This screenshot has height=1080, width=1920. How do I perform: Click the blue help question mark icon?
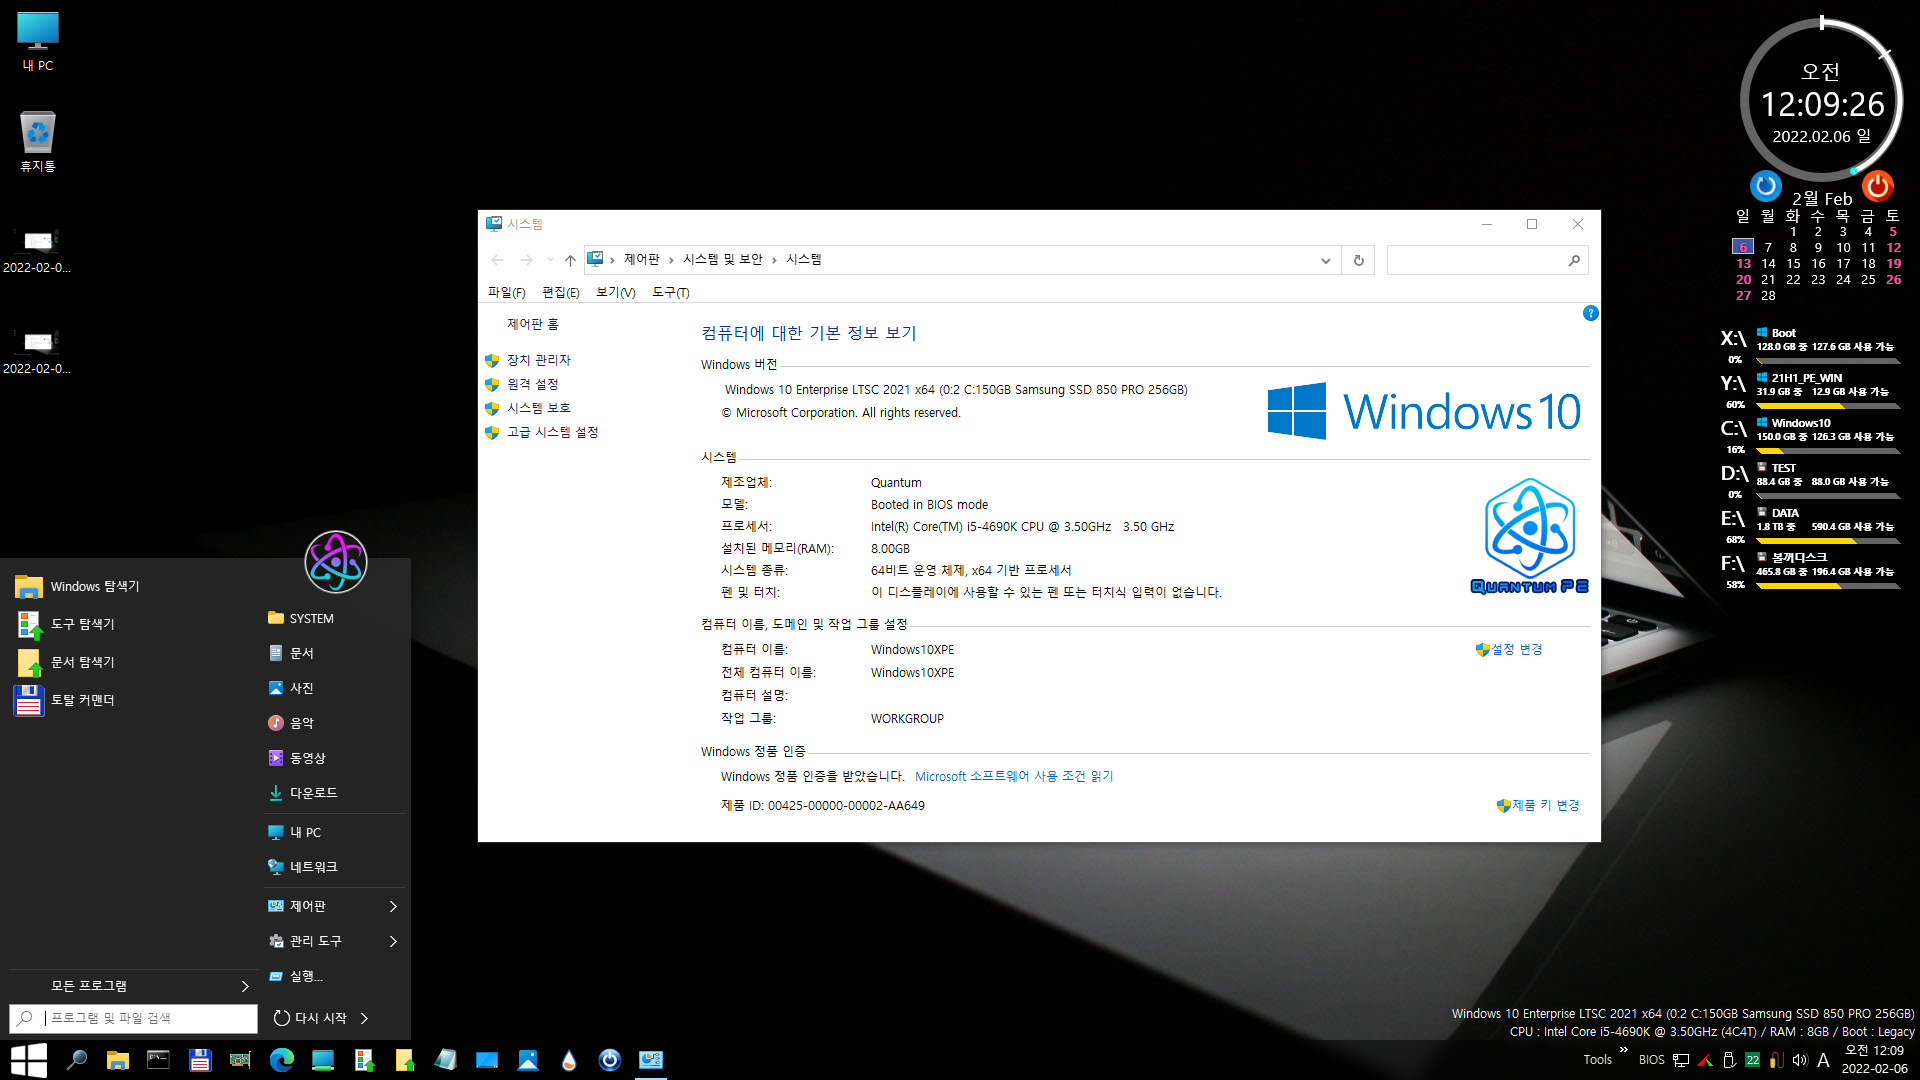[1591, 314]
